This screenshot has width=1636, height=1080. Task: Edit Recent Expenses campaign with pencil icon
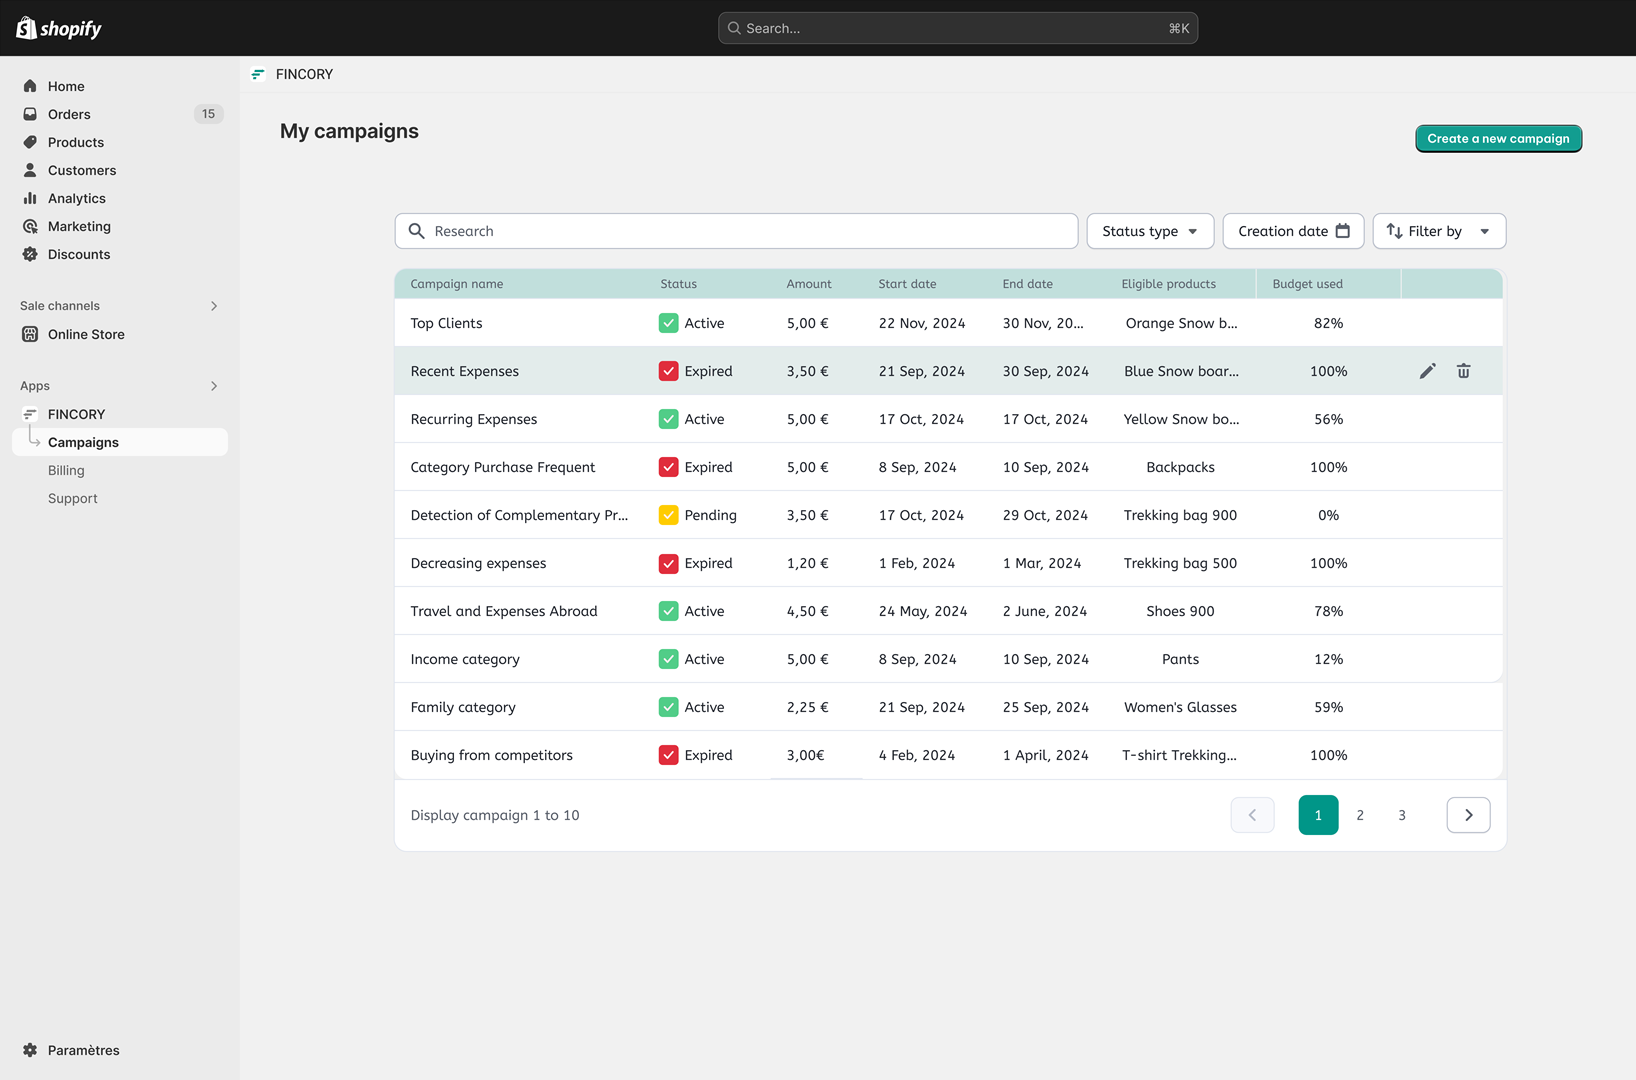click(x=1428, y=371)
